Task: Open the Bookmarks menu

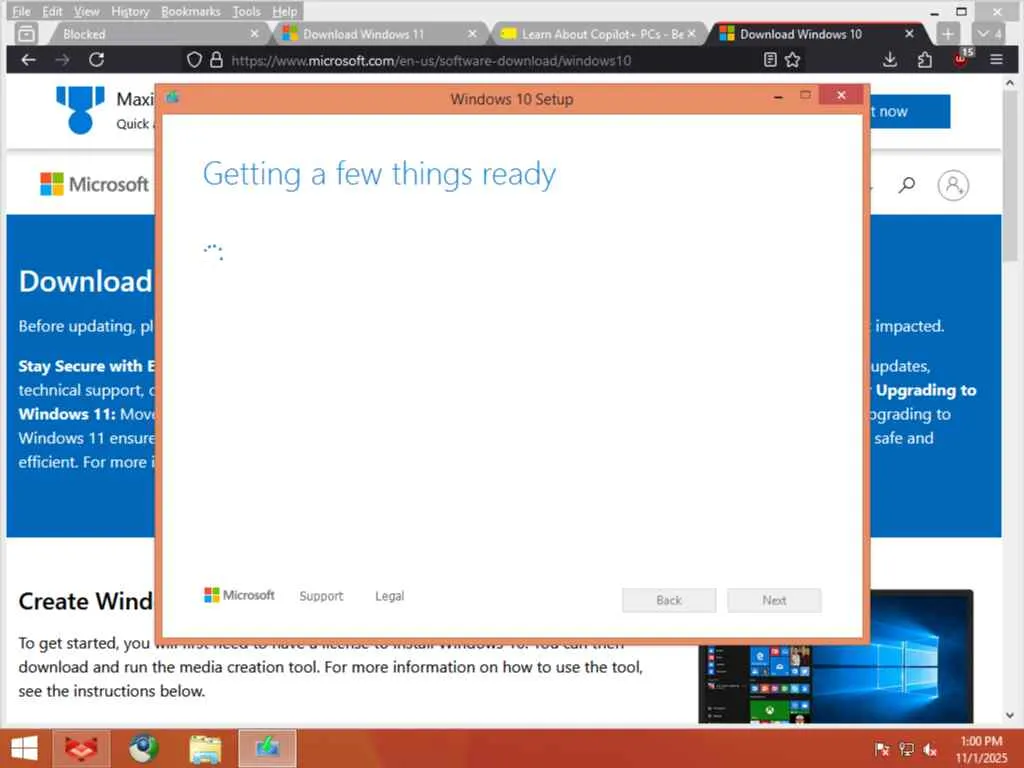Action: point(191,11)
